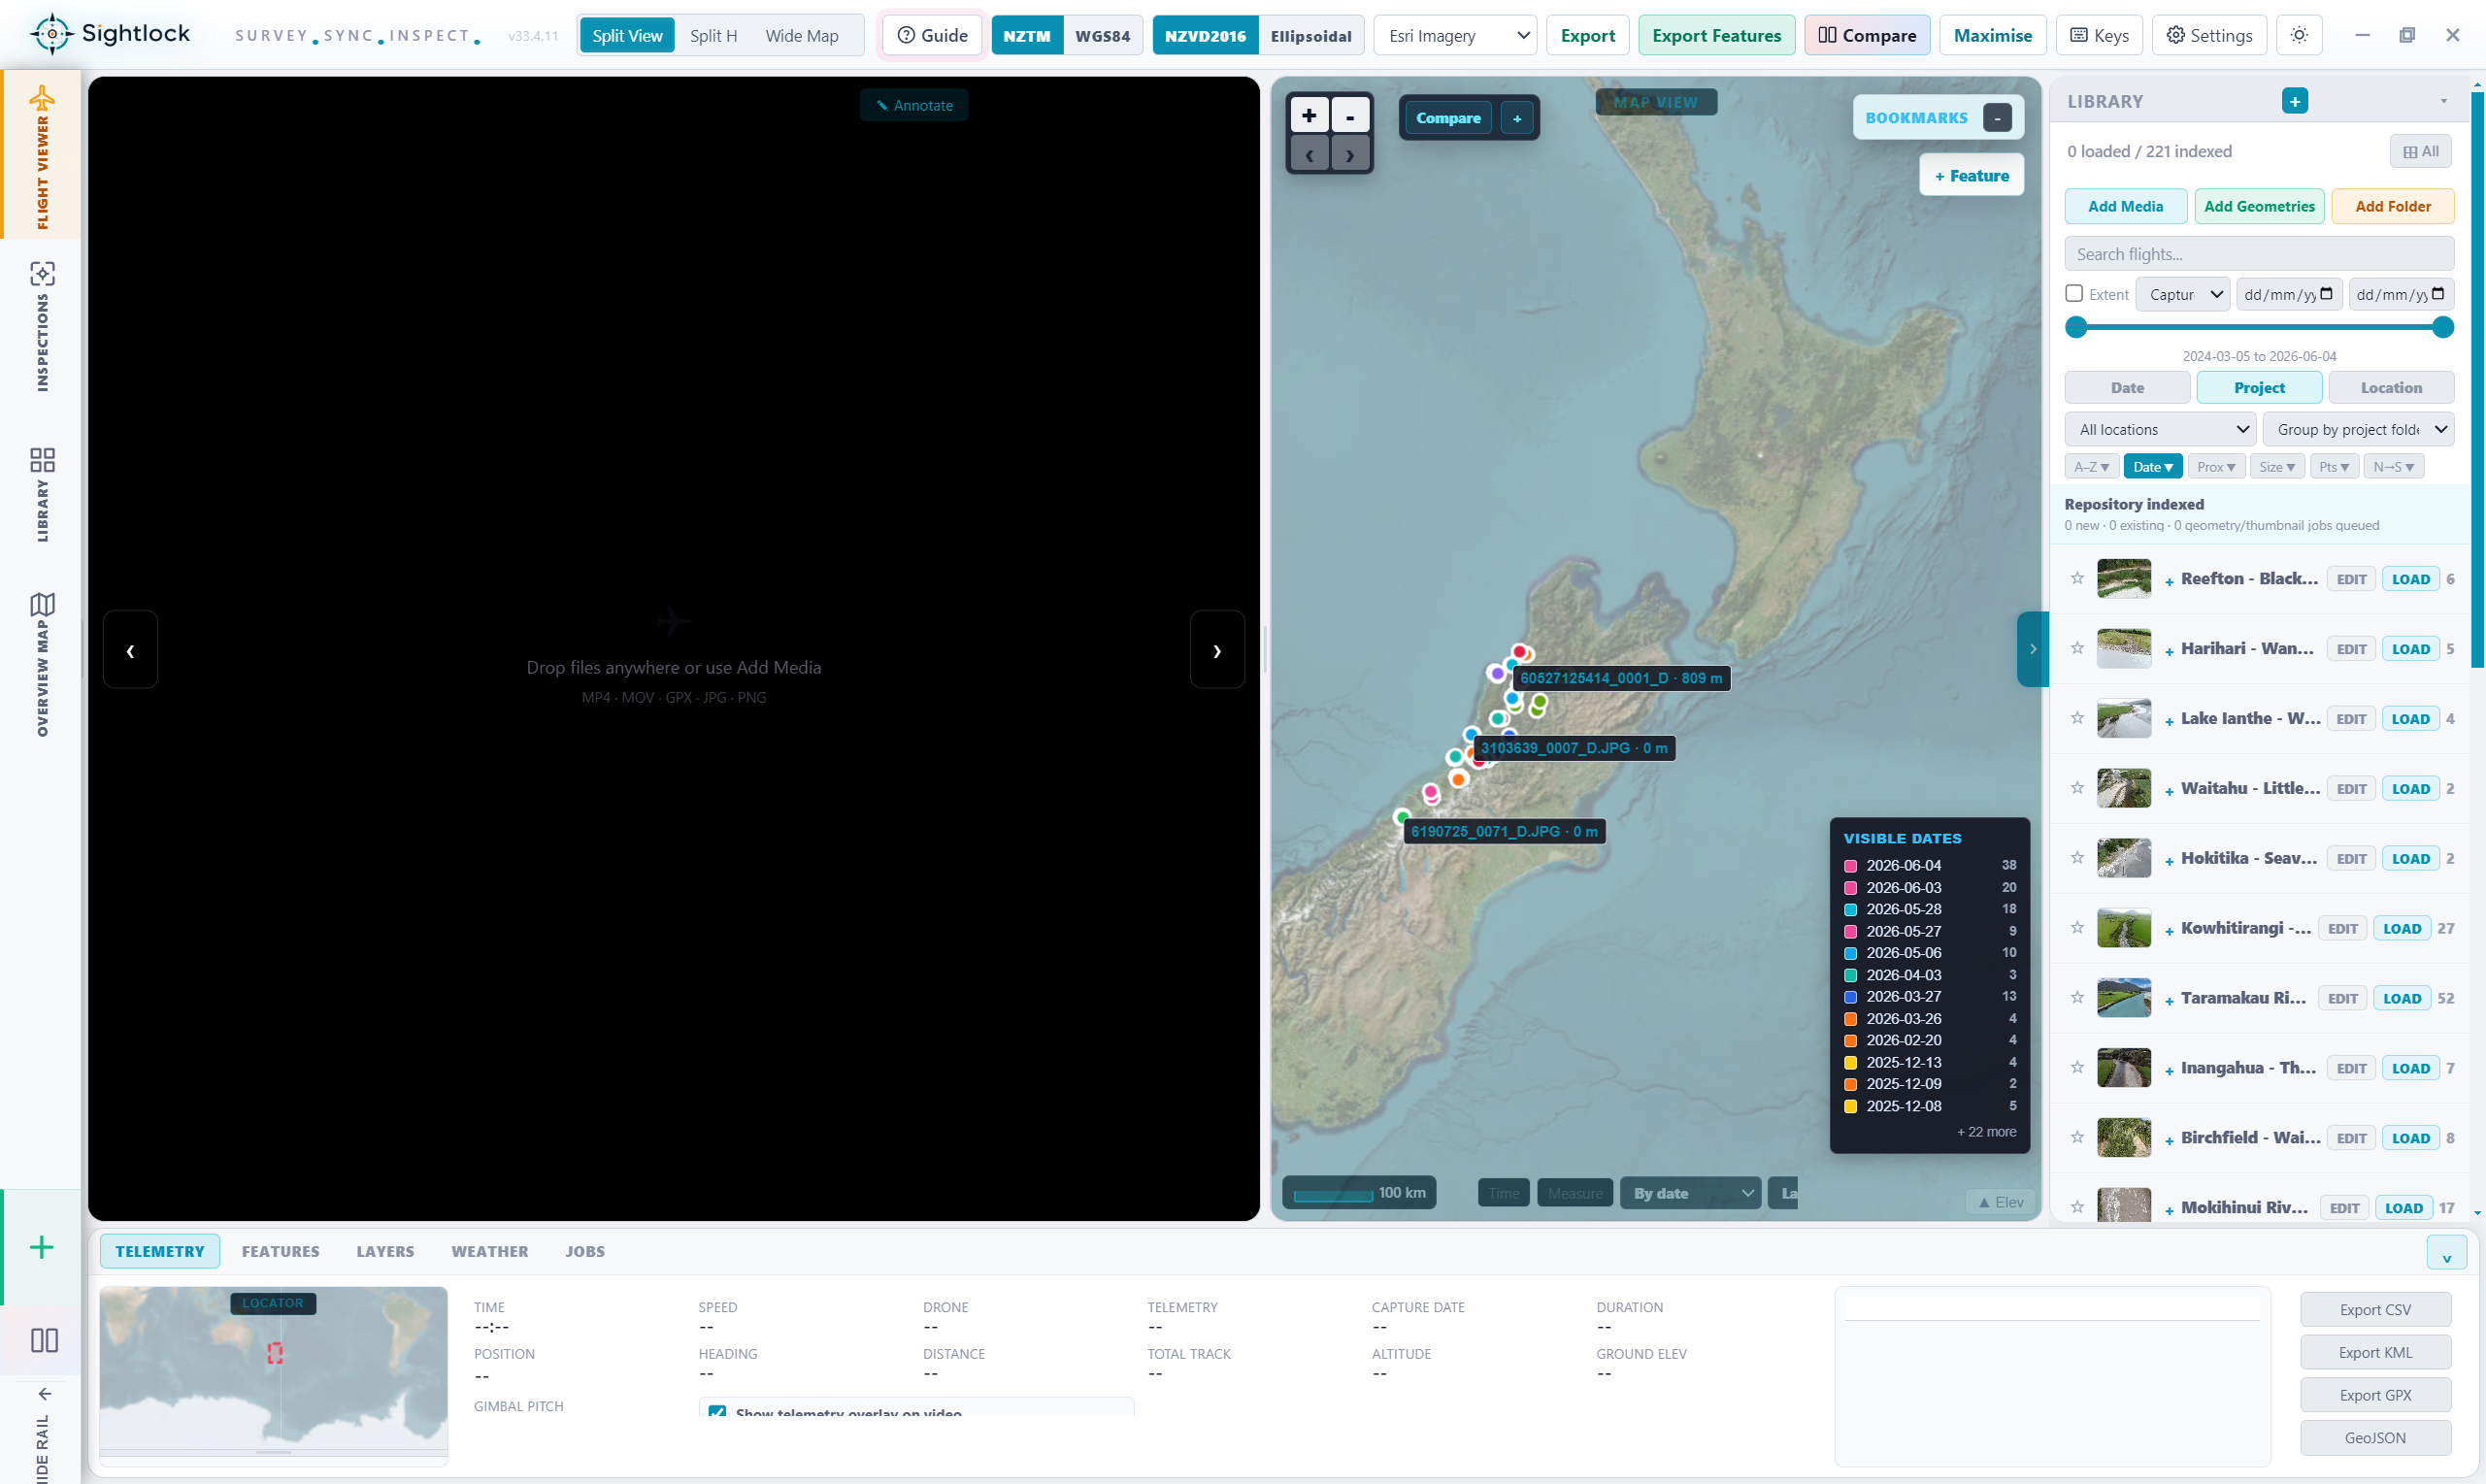Go to next map view arrow

(x=1350, y=155)
